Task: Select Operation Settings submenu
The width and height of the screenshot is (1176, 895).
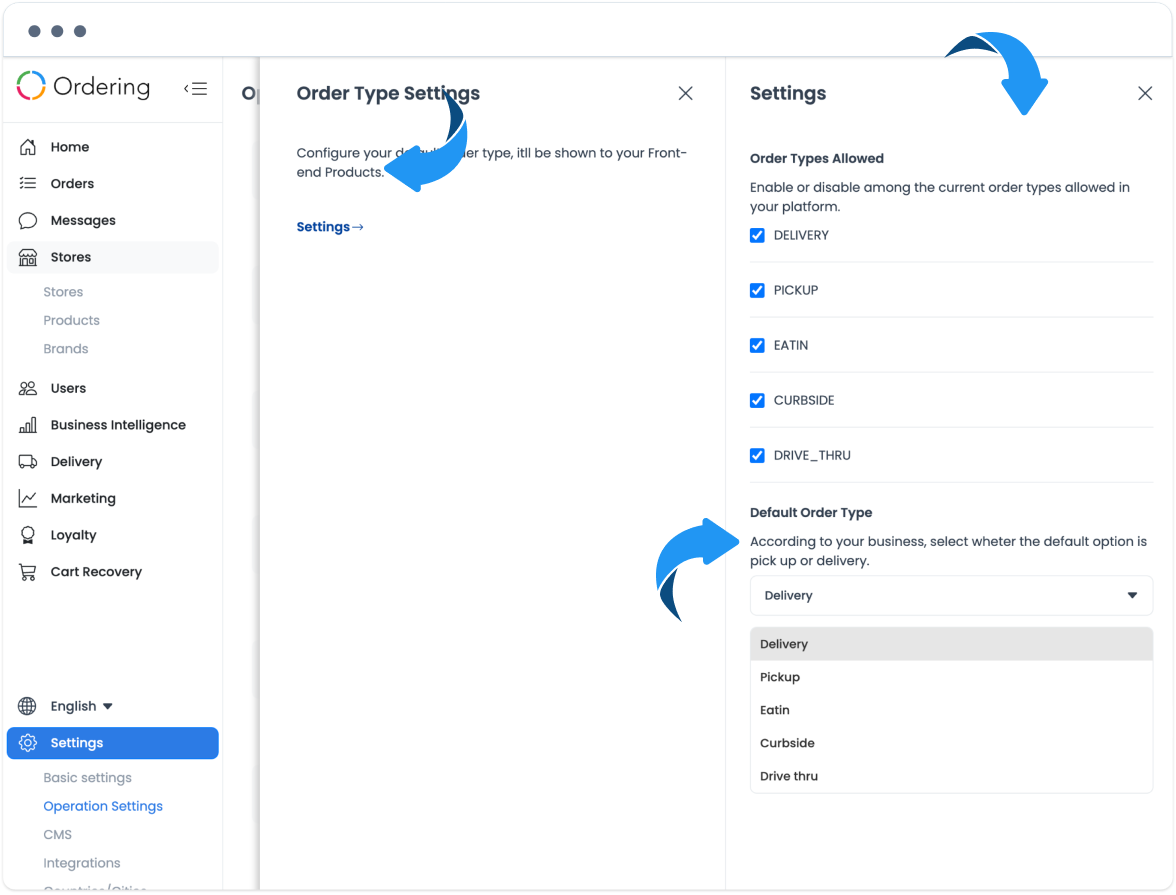Action: coord(103,806)
